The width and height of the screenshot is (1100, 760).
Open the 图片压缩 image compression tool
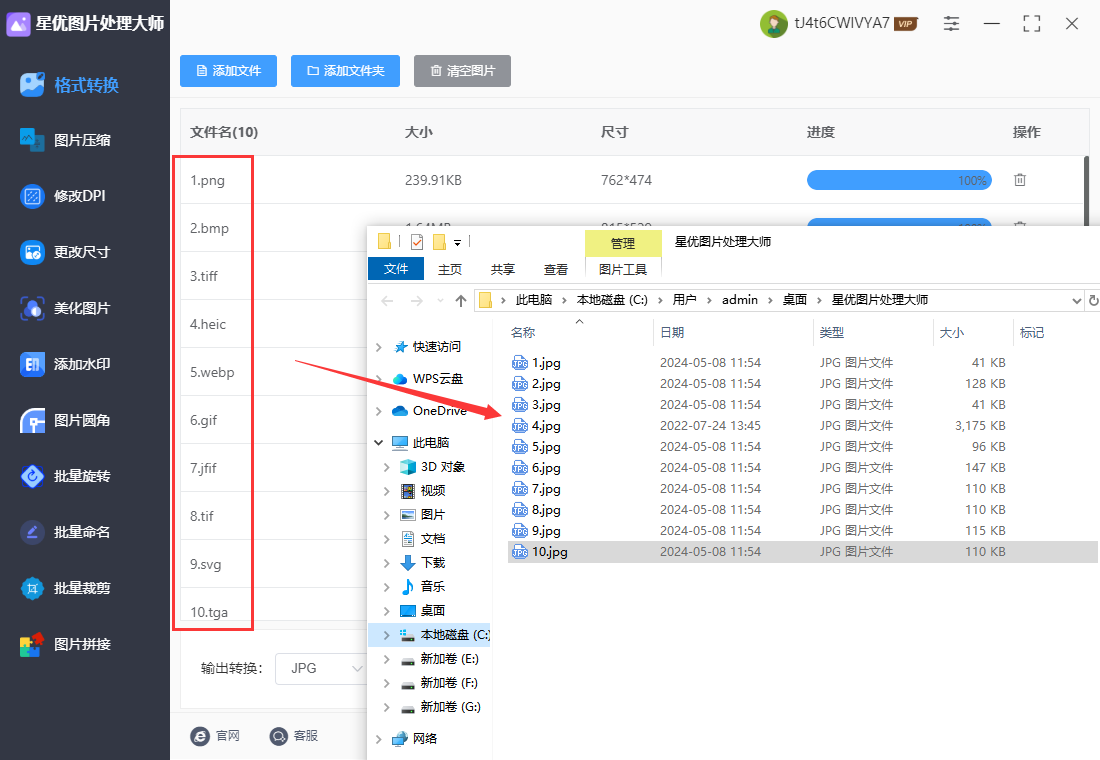(66, 140)
